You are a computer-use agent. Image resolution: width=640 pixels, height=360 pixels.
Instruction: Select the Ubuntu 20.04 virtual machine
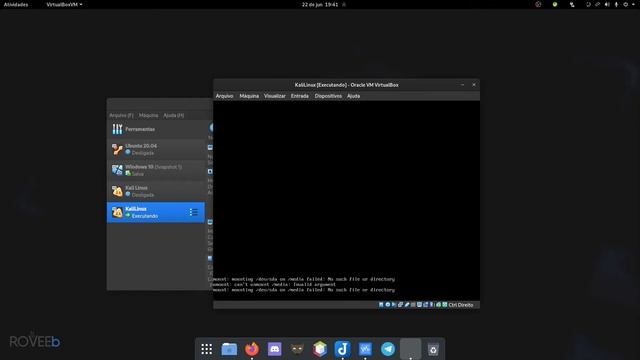[x=156, y=149]
